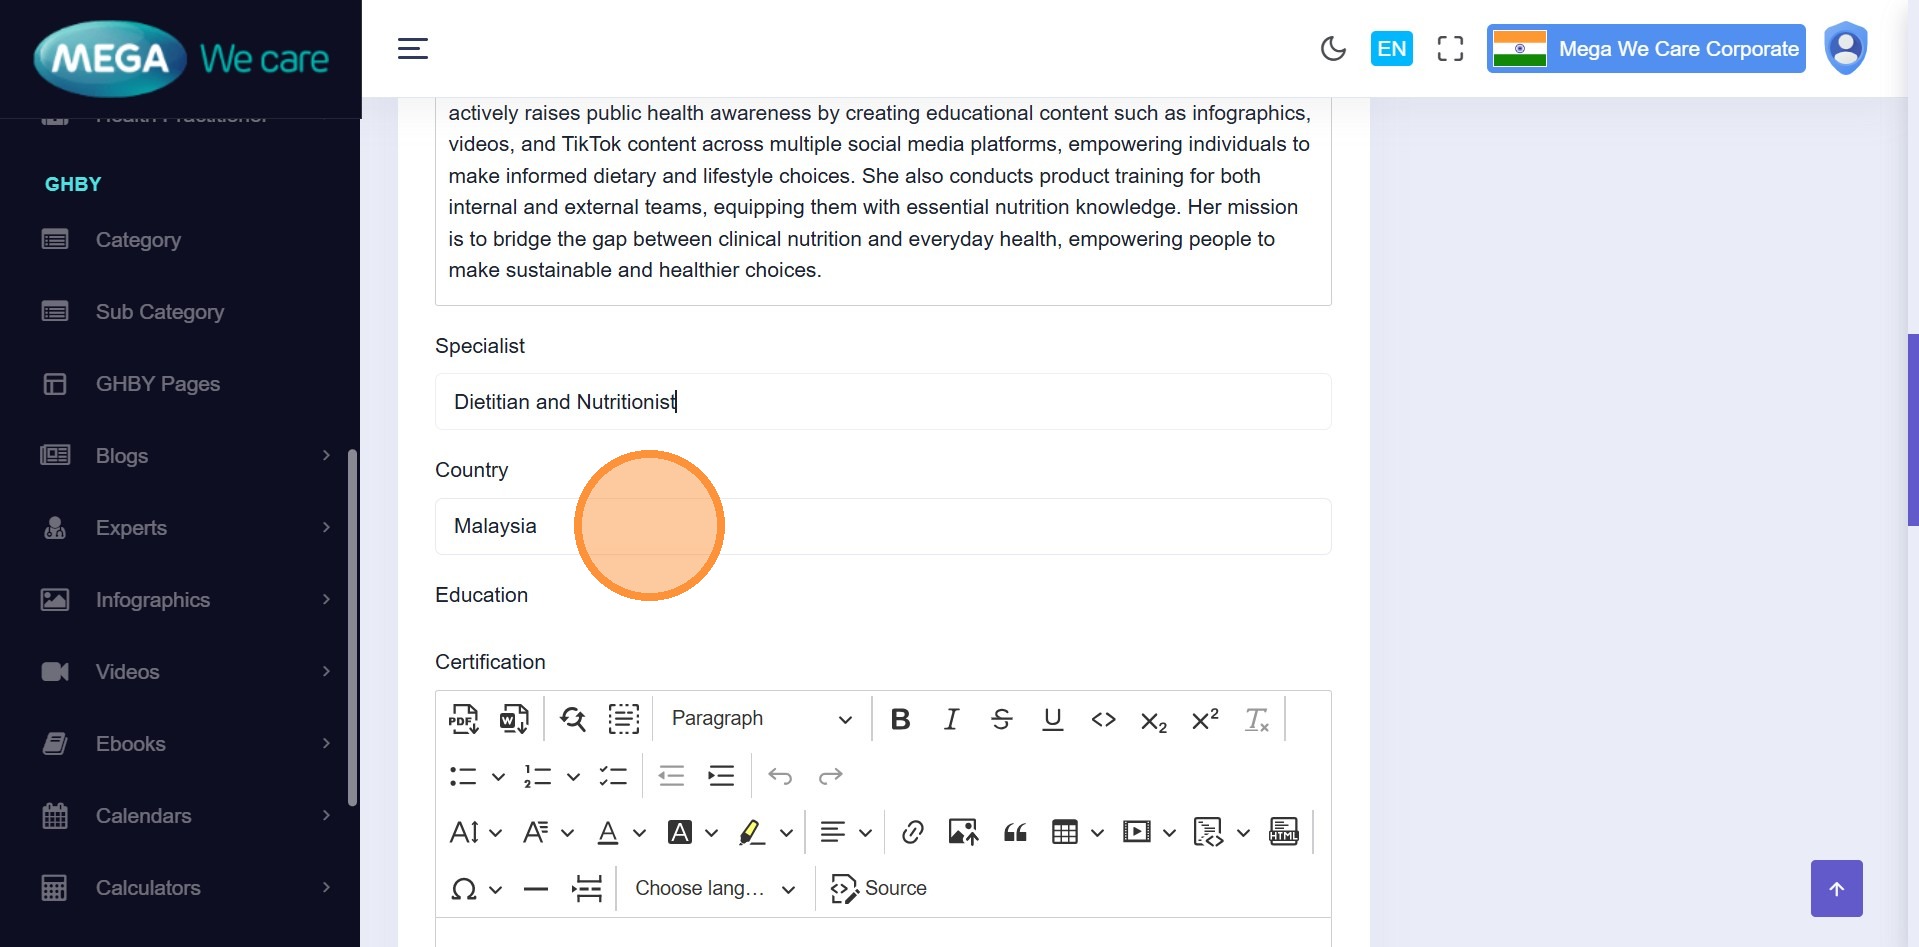This screenshot has width=1919, height=947.
Task: Insert a link in the editor
Action: 912,832
